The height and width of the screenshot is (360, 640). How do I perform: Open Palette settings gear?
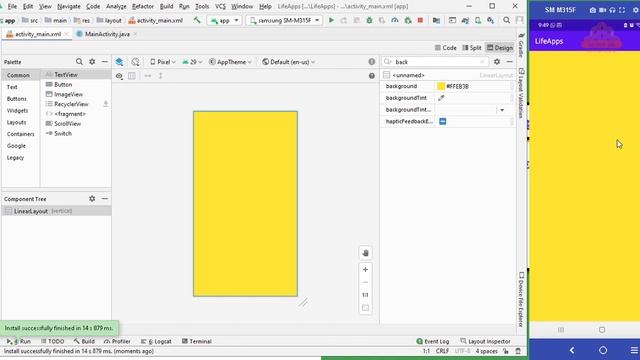(x=92, y=62)
